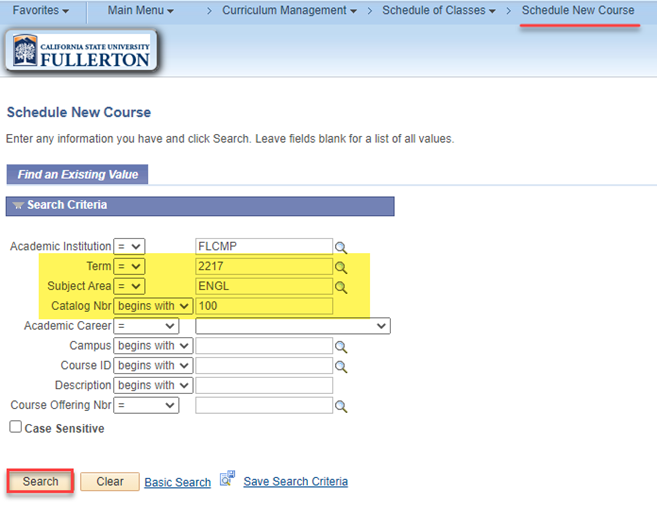Screen dimensions: 657x511
Task: Open the Term operator dropdown
Action: pyautogui.click(x=129, y=267)
